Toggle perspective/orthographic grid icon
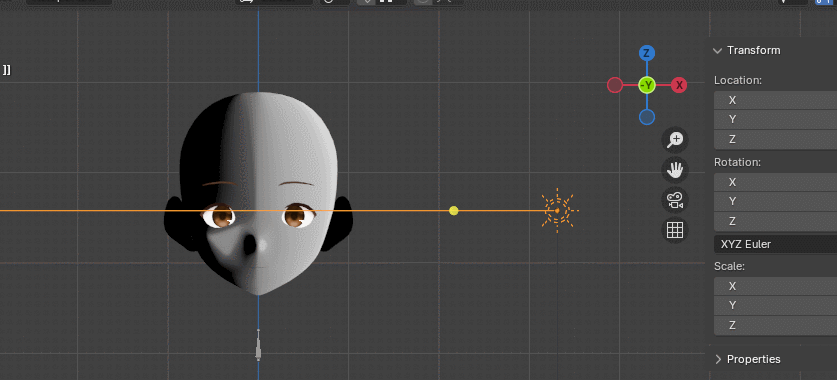The image size is (837, 380). [675, 231]
